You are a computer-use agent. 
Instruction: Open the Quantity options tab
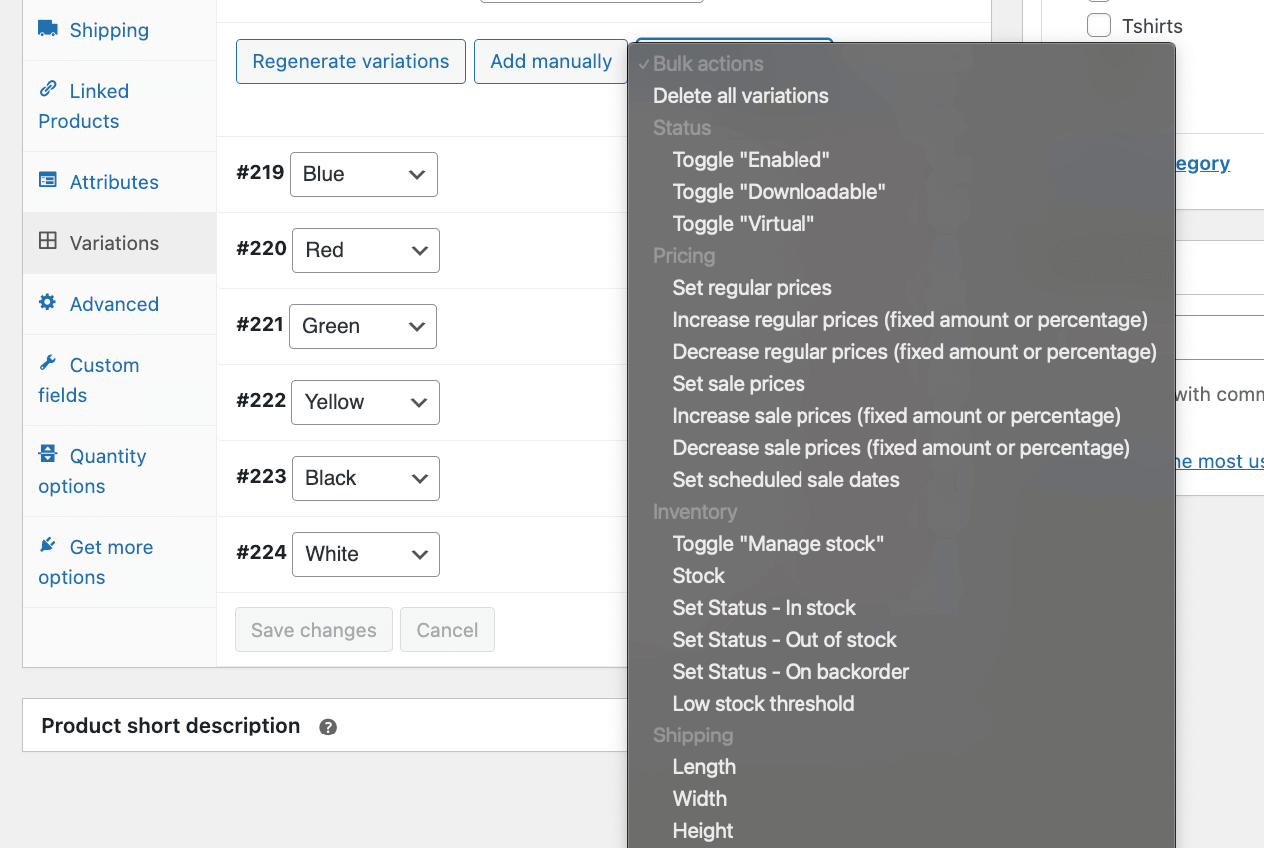click(119, 471)
